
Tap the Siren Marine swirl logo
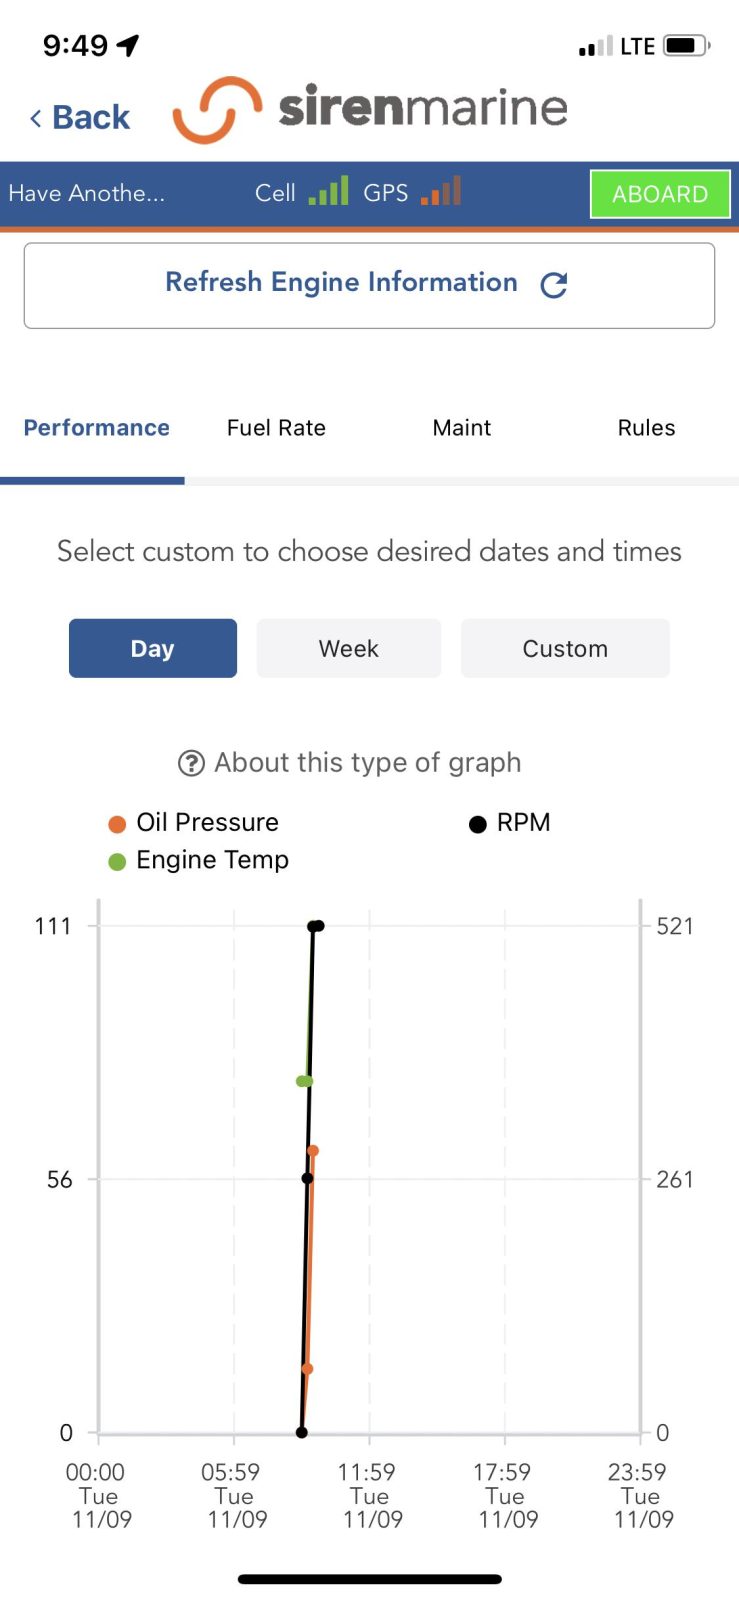tap(216, 109)
